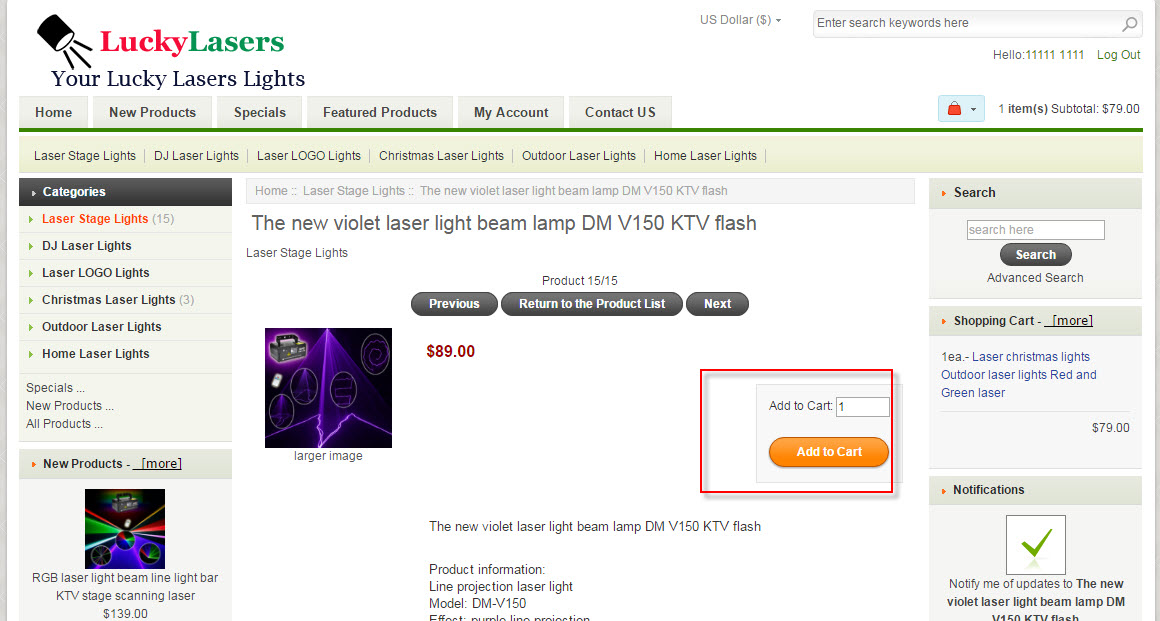Click Return to the Product List button
The height and width of the screenshot is (621, 1160).
(592, 303)
